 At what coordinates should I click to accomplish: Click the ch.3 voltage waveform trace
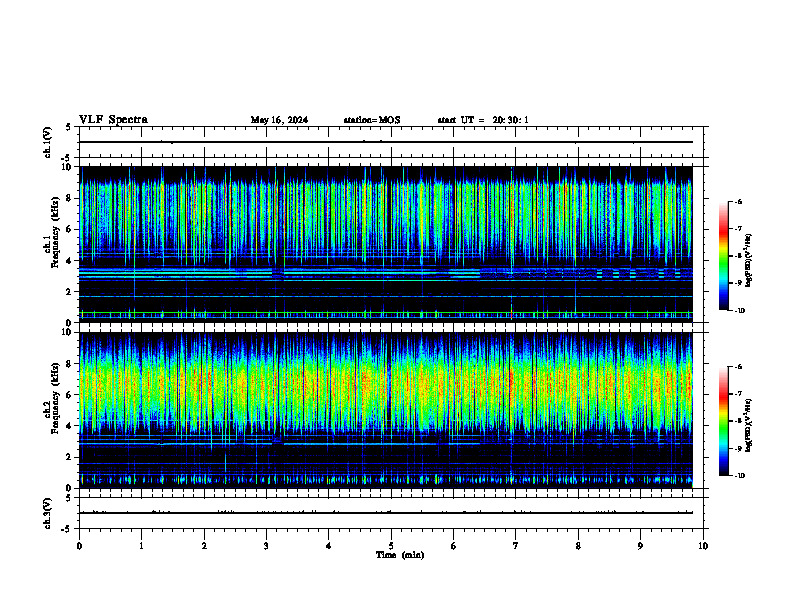tap(386, 513)
